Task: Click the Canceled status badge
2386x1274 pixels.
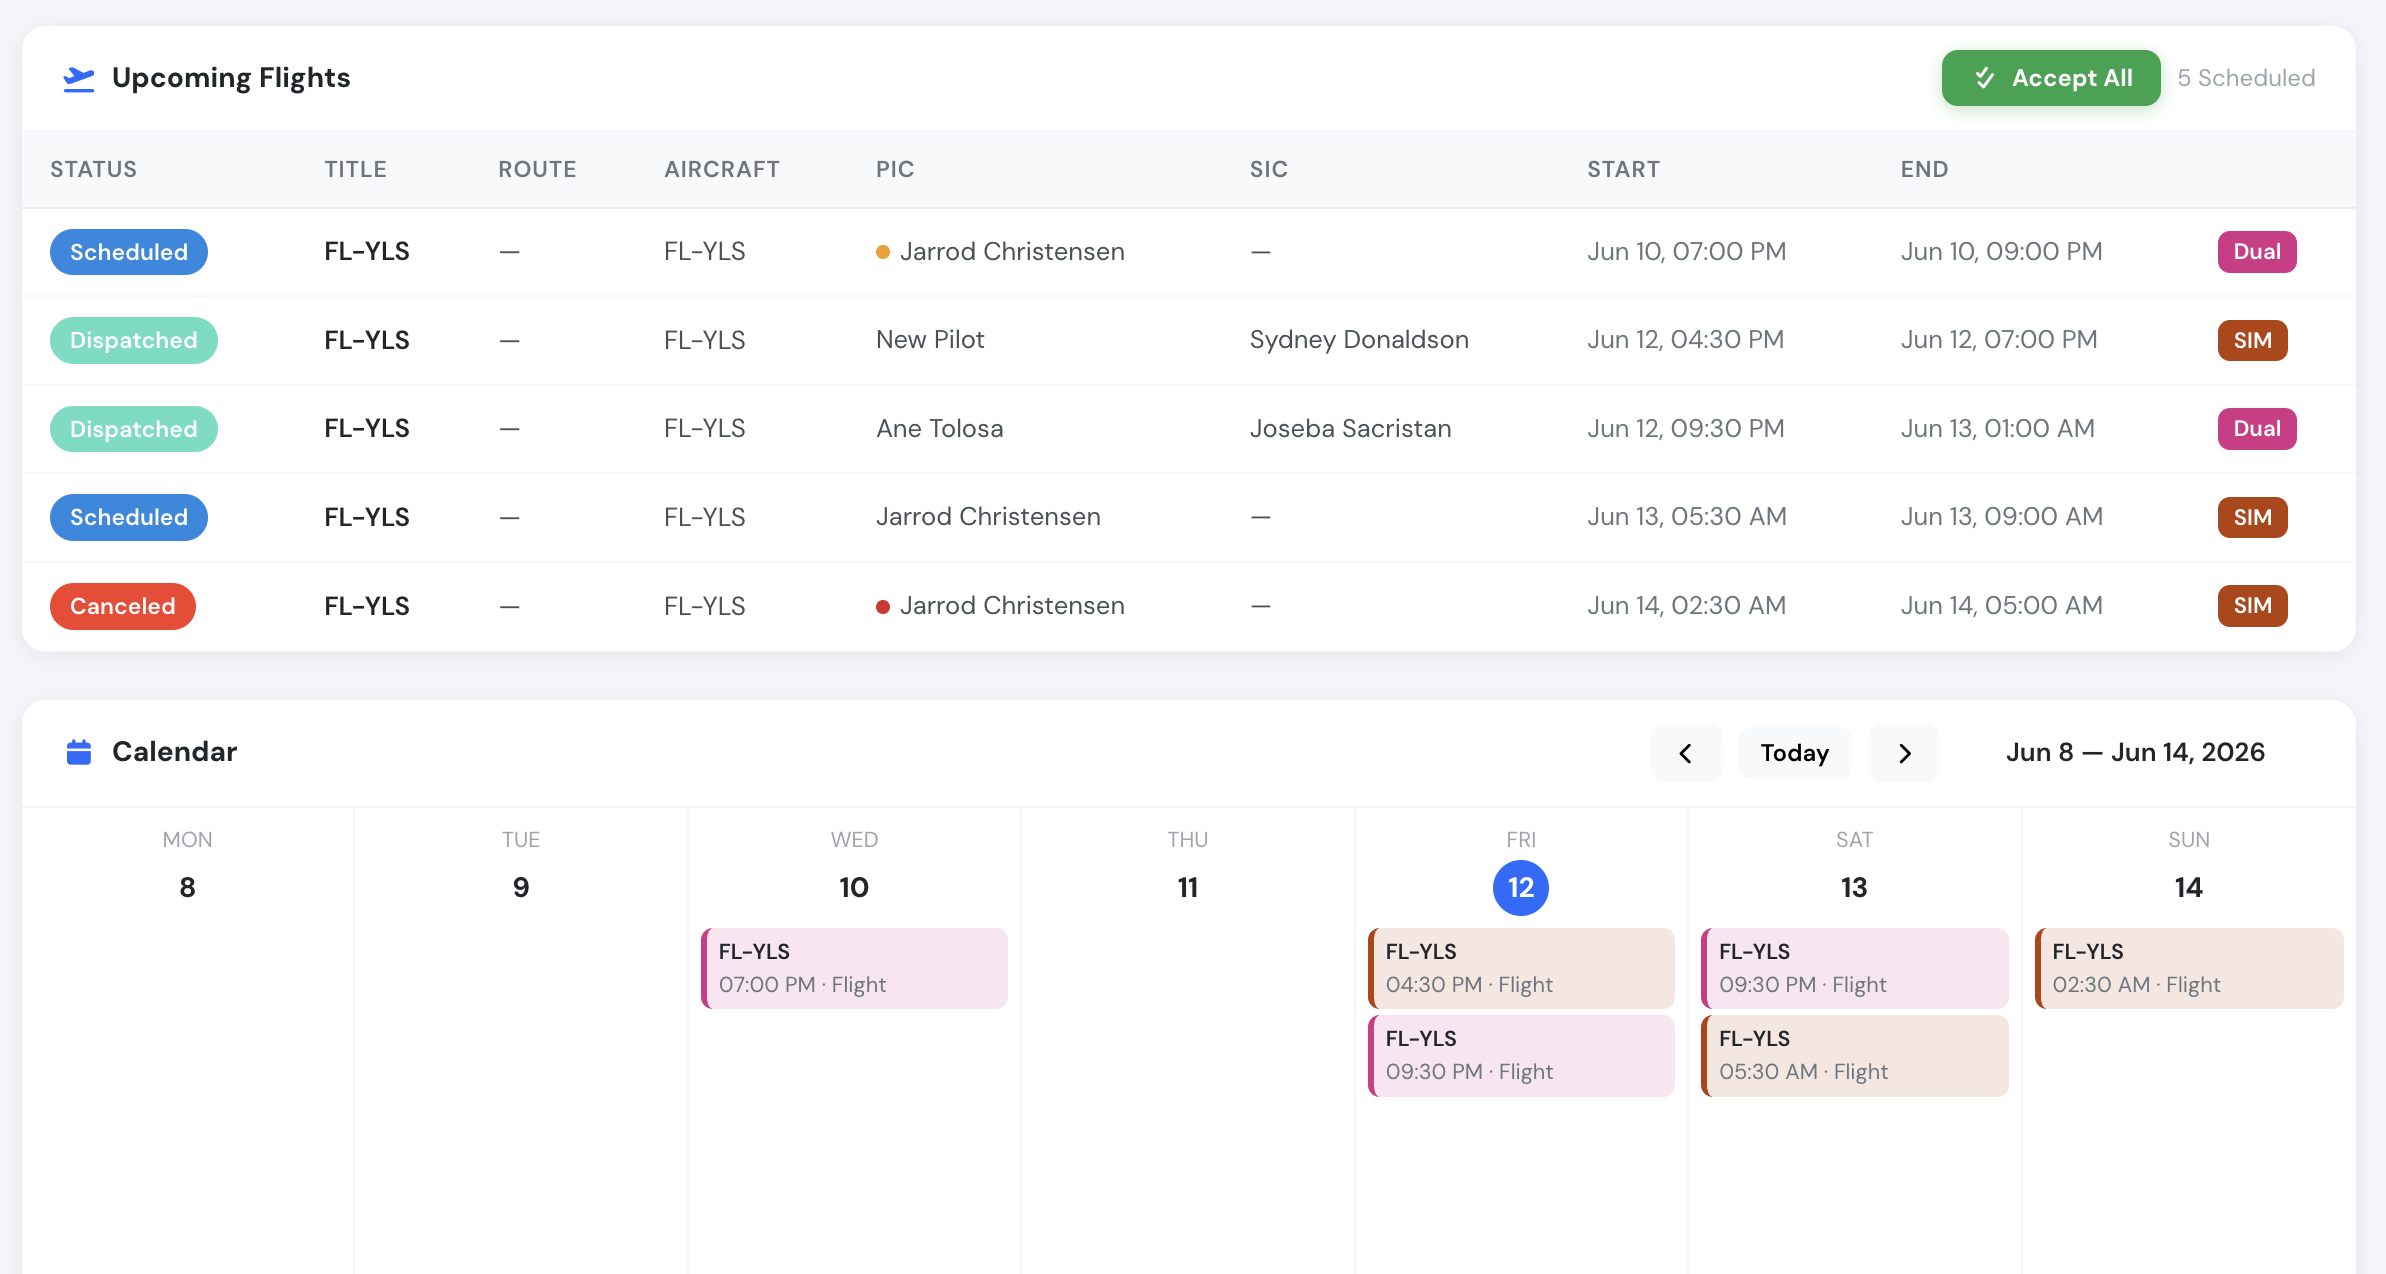Action: (123, 606)
